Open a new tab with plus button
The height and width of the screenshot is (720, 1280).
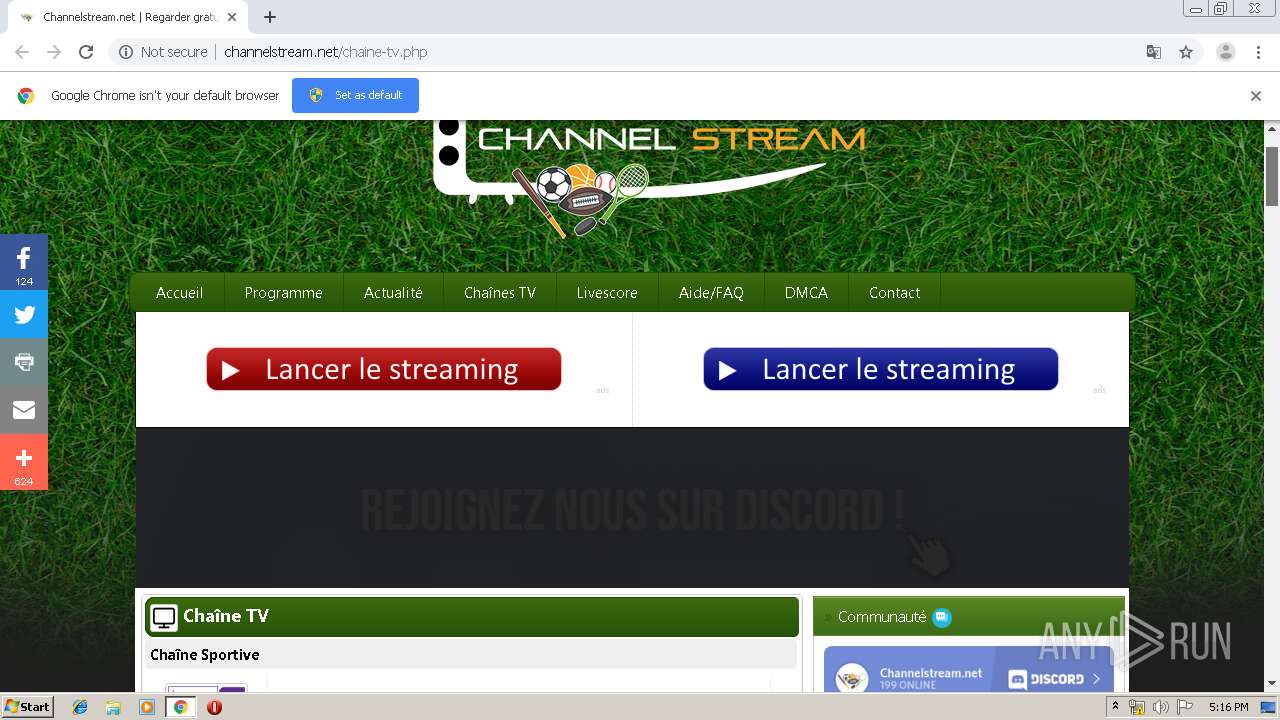(x=270, y=17)
